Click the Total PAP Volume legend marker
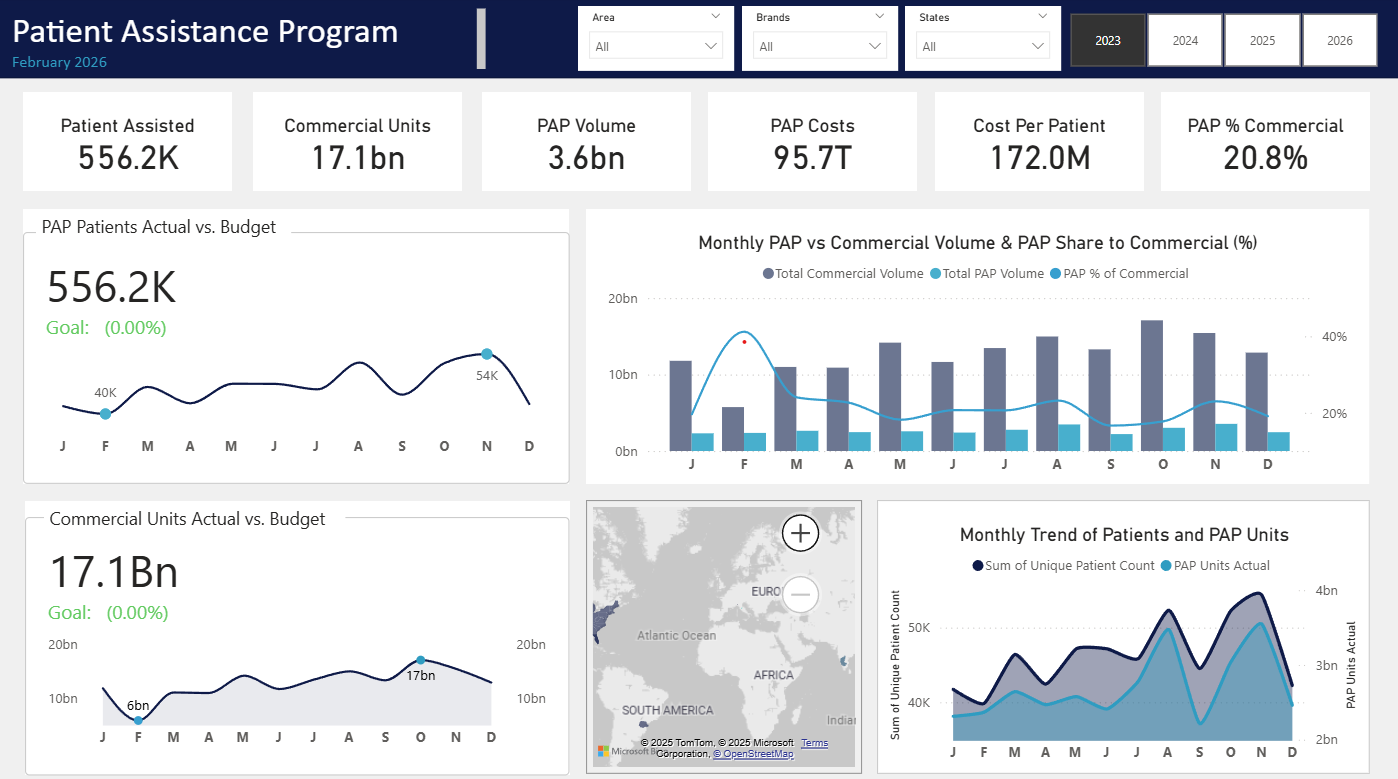Image resolution: width=1398 pixels, height=779 pixels. pos(936,274)
